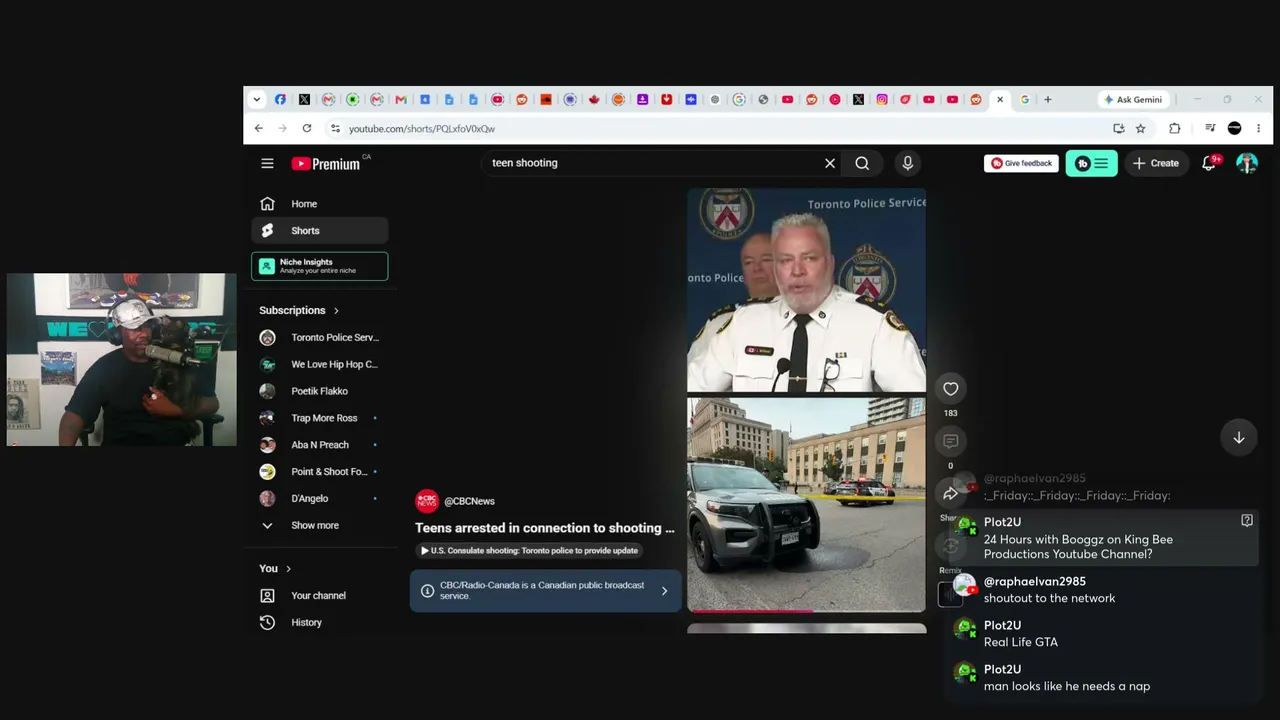Screen dimensions: 1280x720
Task: Reload the YouTube page
Action: [x=307, y=128]
